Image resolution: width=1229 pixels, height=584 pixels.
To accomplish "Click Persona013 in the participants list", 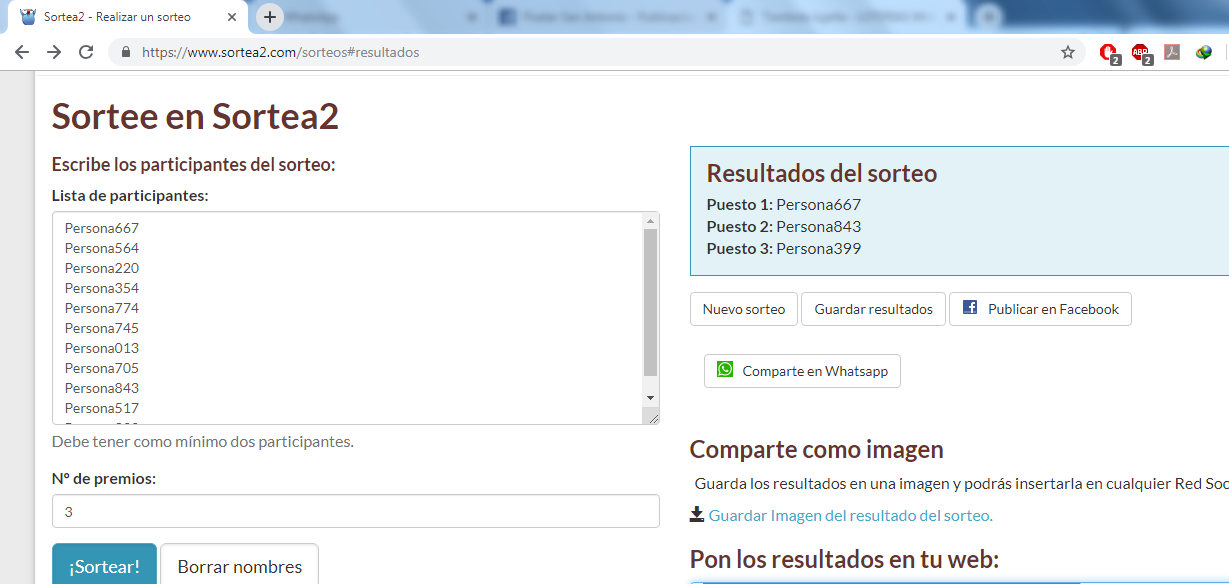I will coord(102,348).
